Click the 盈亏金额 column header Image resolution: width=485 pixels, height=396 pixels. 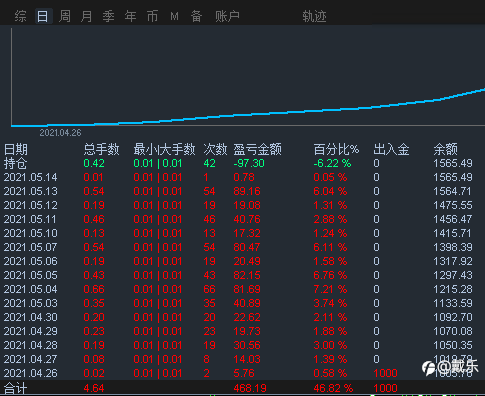(258, 149)
